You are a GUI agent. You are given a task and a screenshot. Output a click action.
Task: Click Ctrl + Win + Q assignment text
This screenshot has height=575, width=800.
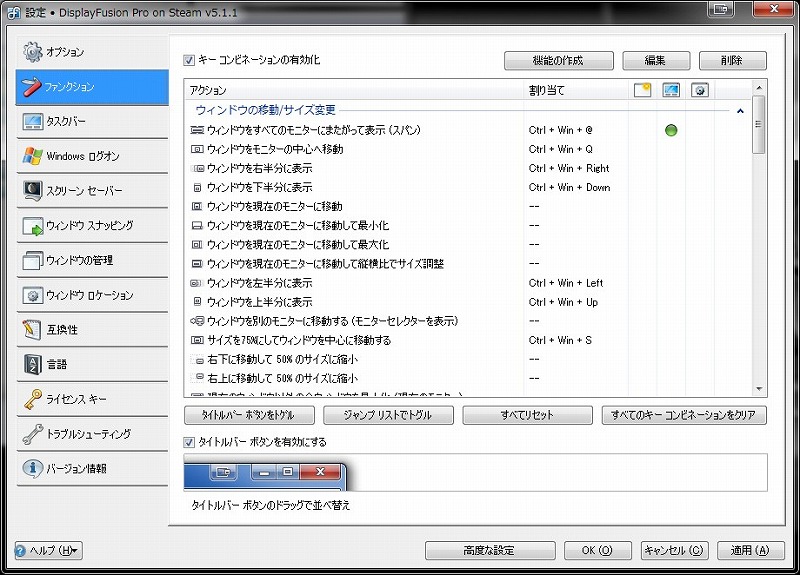(560, 149)
